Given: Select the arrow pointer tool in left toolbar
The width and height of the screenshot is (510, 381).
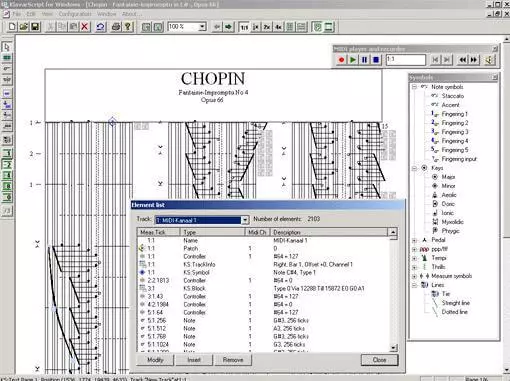Looking at the screenshot, I should pyautogui.click(x=7, y=47).
